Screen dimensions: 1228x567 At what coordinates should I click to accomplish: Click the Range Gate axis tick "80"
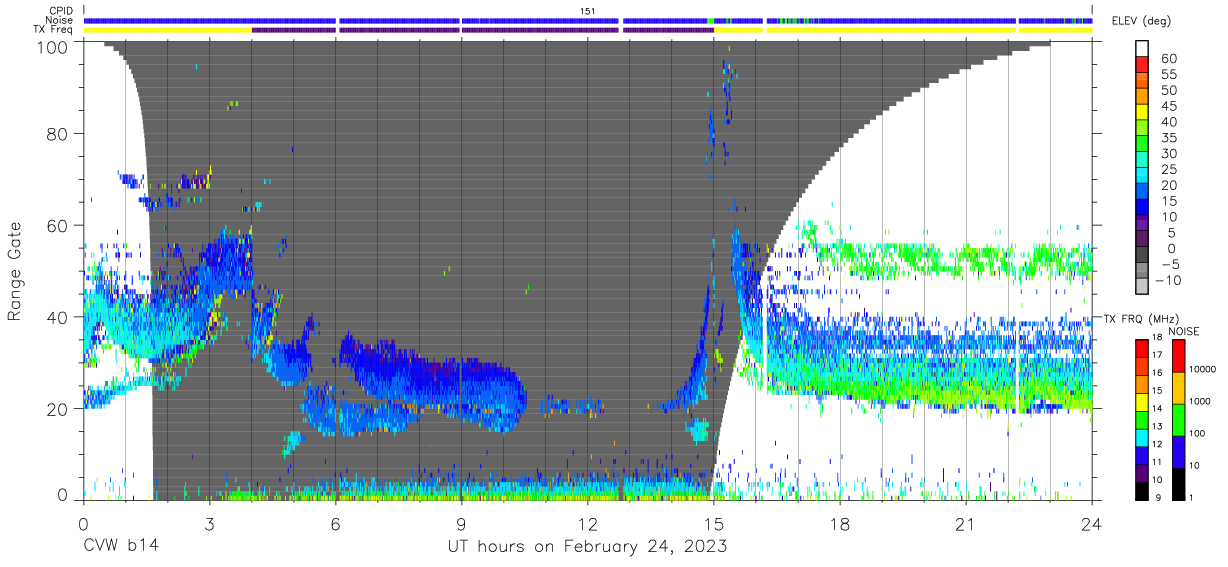coord(57,134)
